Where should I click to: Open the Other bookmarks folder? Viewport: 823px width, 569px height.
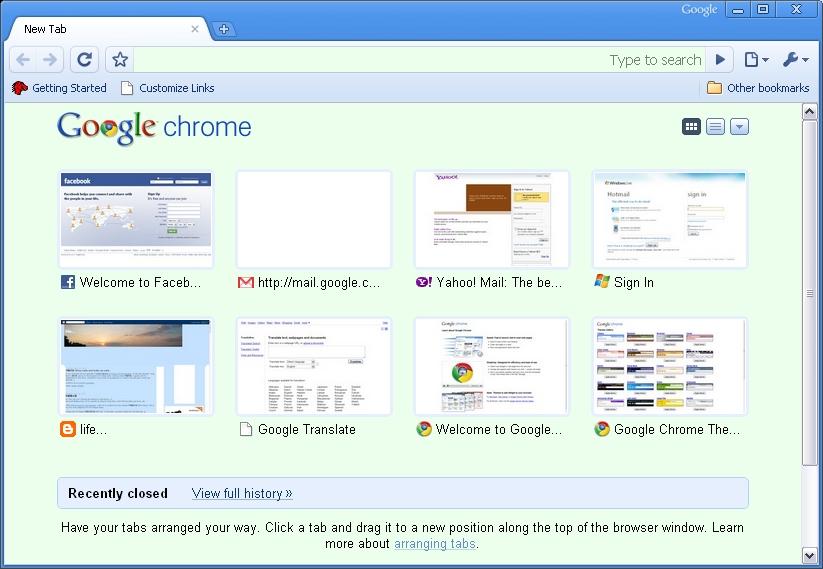[758, 88]
